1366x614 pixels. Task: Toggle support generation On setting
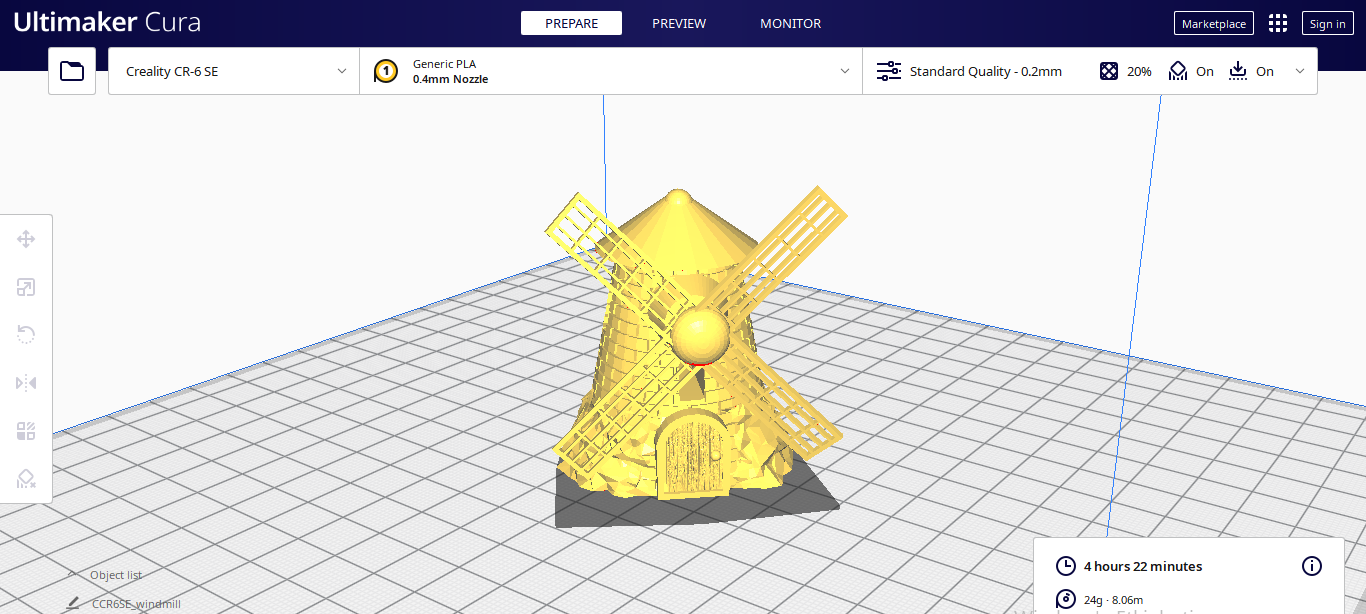[x=1191, y=71]
